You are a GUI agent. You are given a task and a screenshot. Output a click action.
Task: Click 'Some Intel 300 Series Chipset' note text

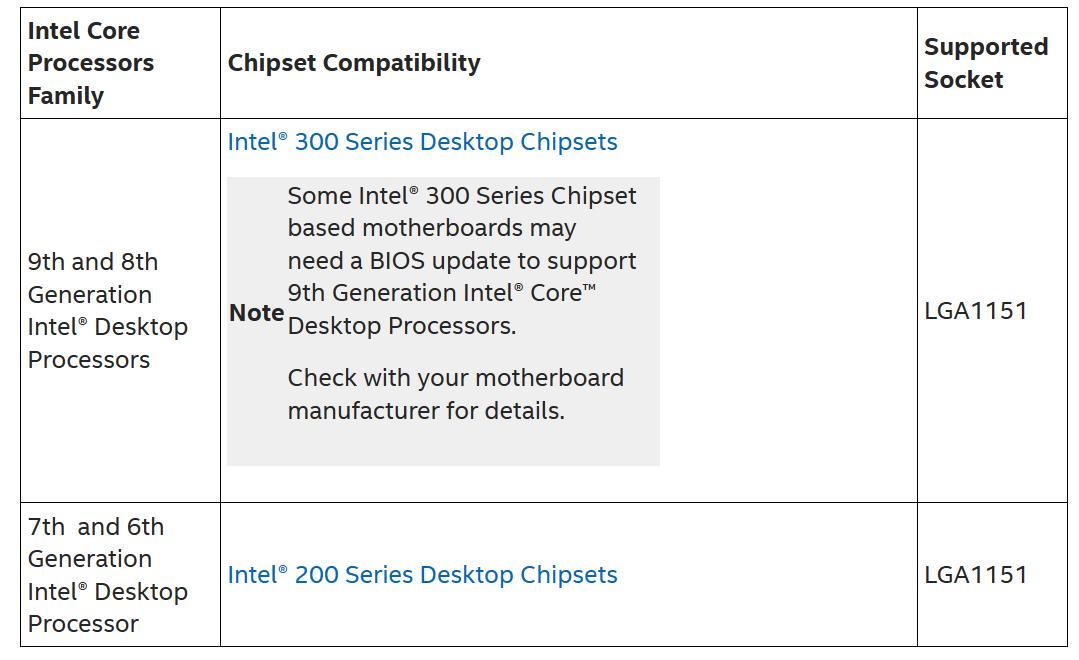pos(461,195)
